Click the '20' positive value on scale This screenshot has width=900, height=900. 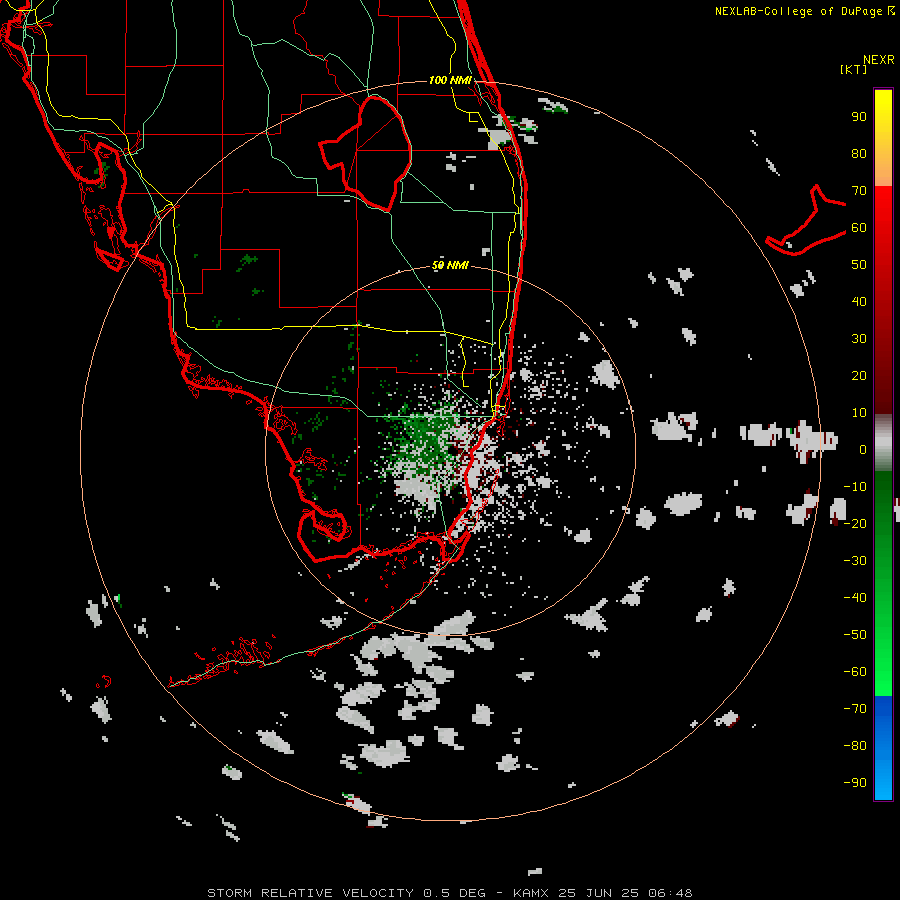(x=859, y=376)
